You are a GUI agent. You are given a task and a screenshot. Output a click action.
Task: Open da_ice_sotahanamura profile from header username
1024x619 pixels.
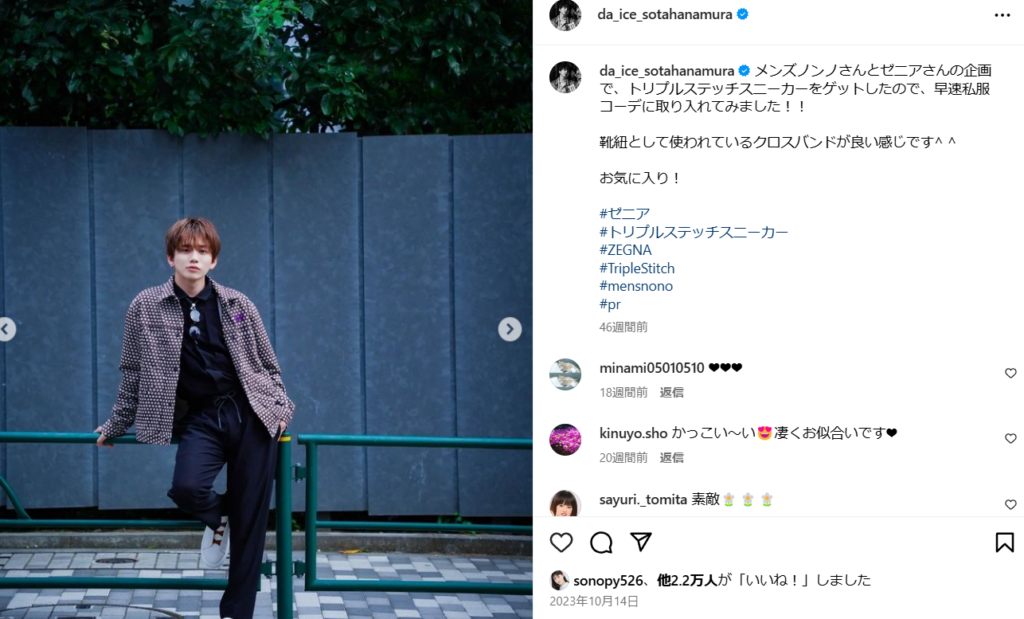coord(664,14)
